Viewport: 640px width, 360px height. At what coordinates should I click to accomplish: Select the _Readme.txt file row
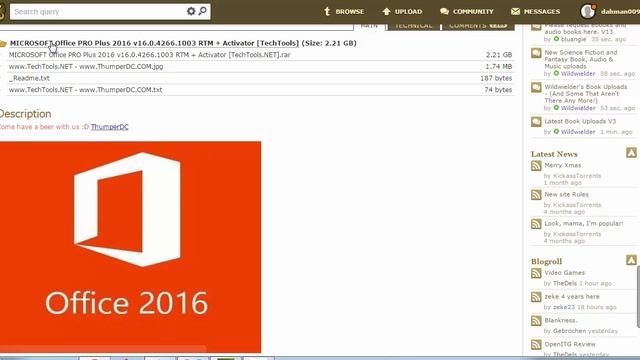pyautogui.click(x=260, y=78)
